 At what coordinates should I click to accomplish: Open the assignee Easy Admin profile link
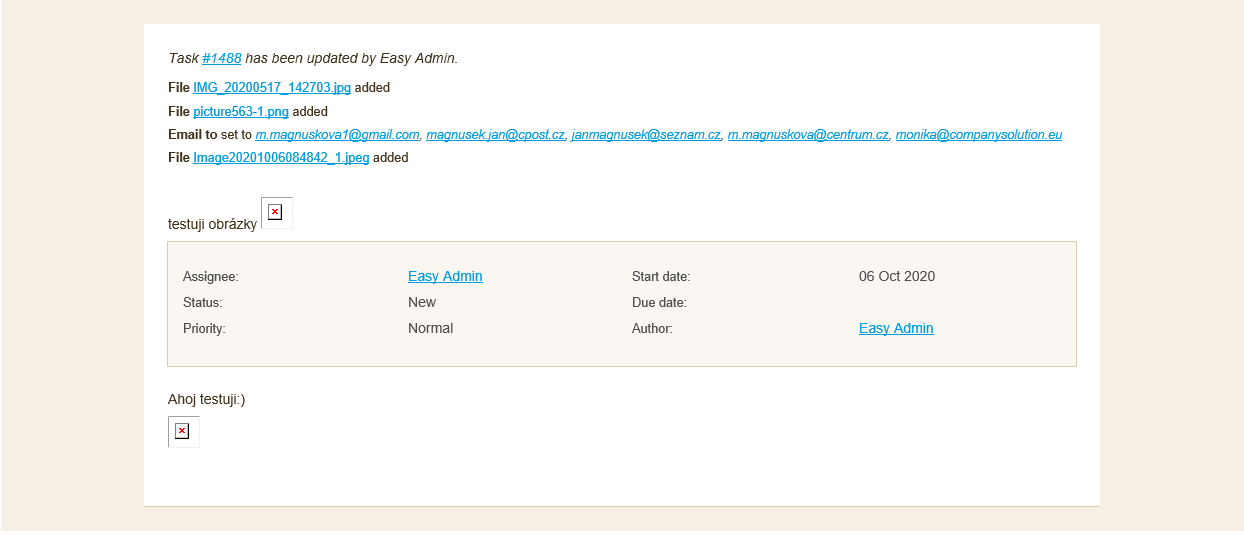pyautogui.click(x=445, y=277)
